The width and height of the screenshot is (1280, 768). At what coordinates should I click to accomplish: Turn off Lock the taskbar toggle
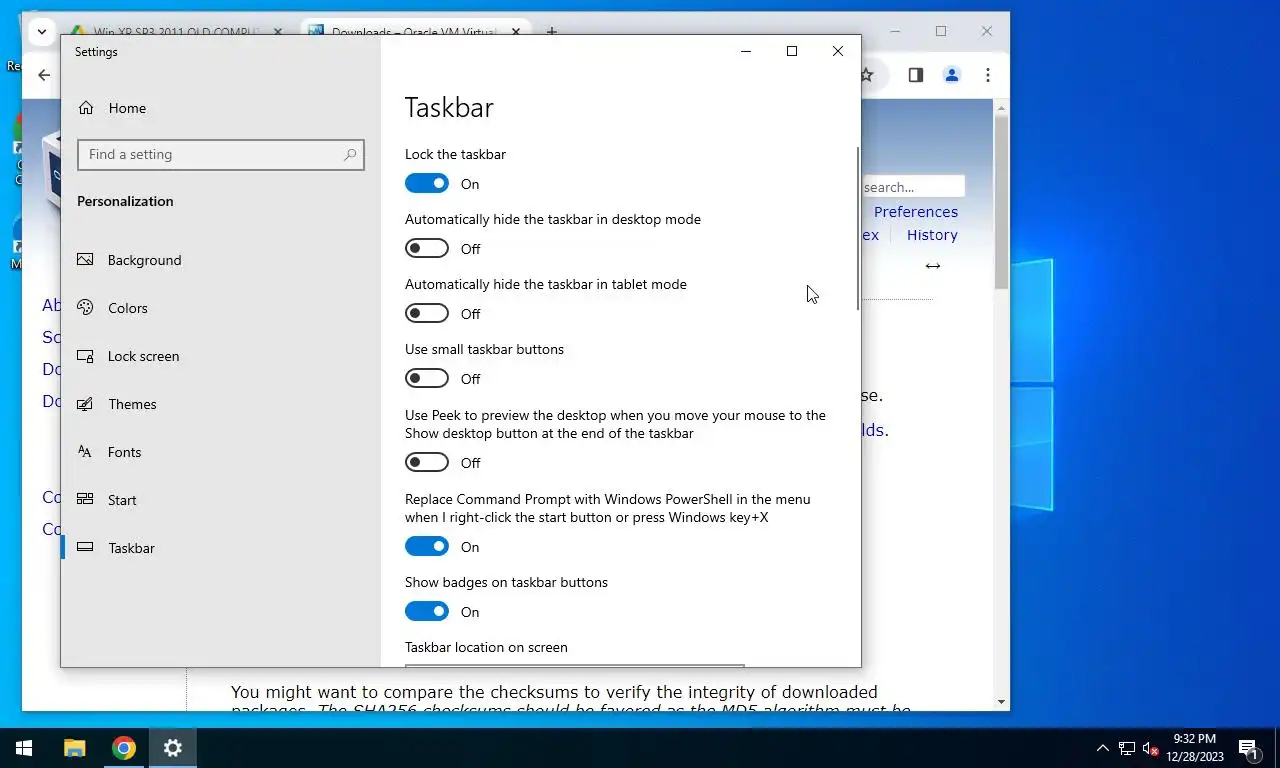pos(427,184)
